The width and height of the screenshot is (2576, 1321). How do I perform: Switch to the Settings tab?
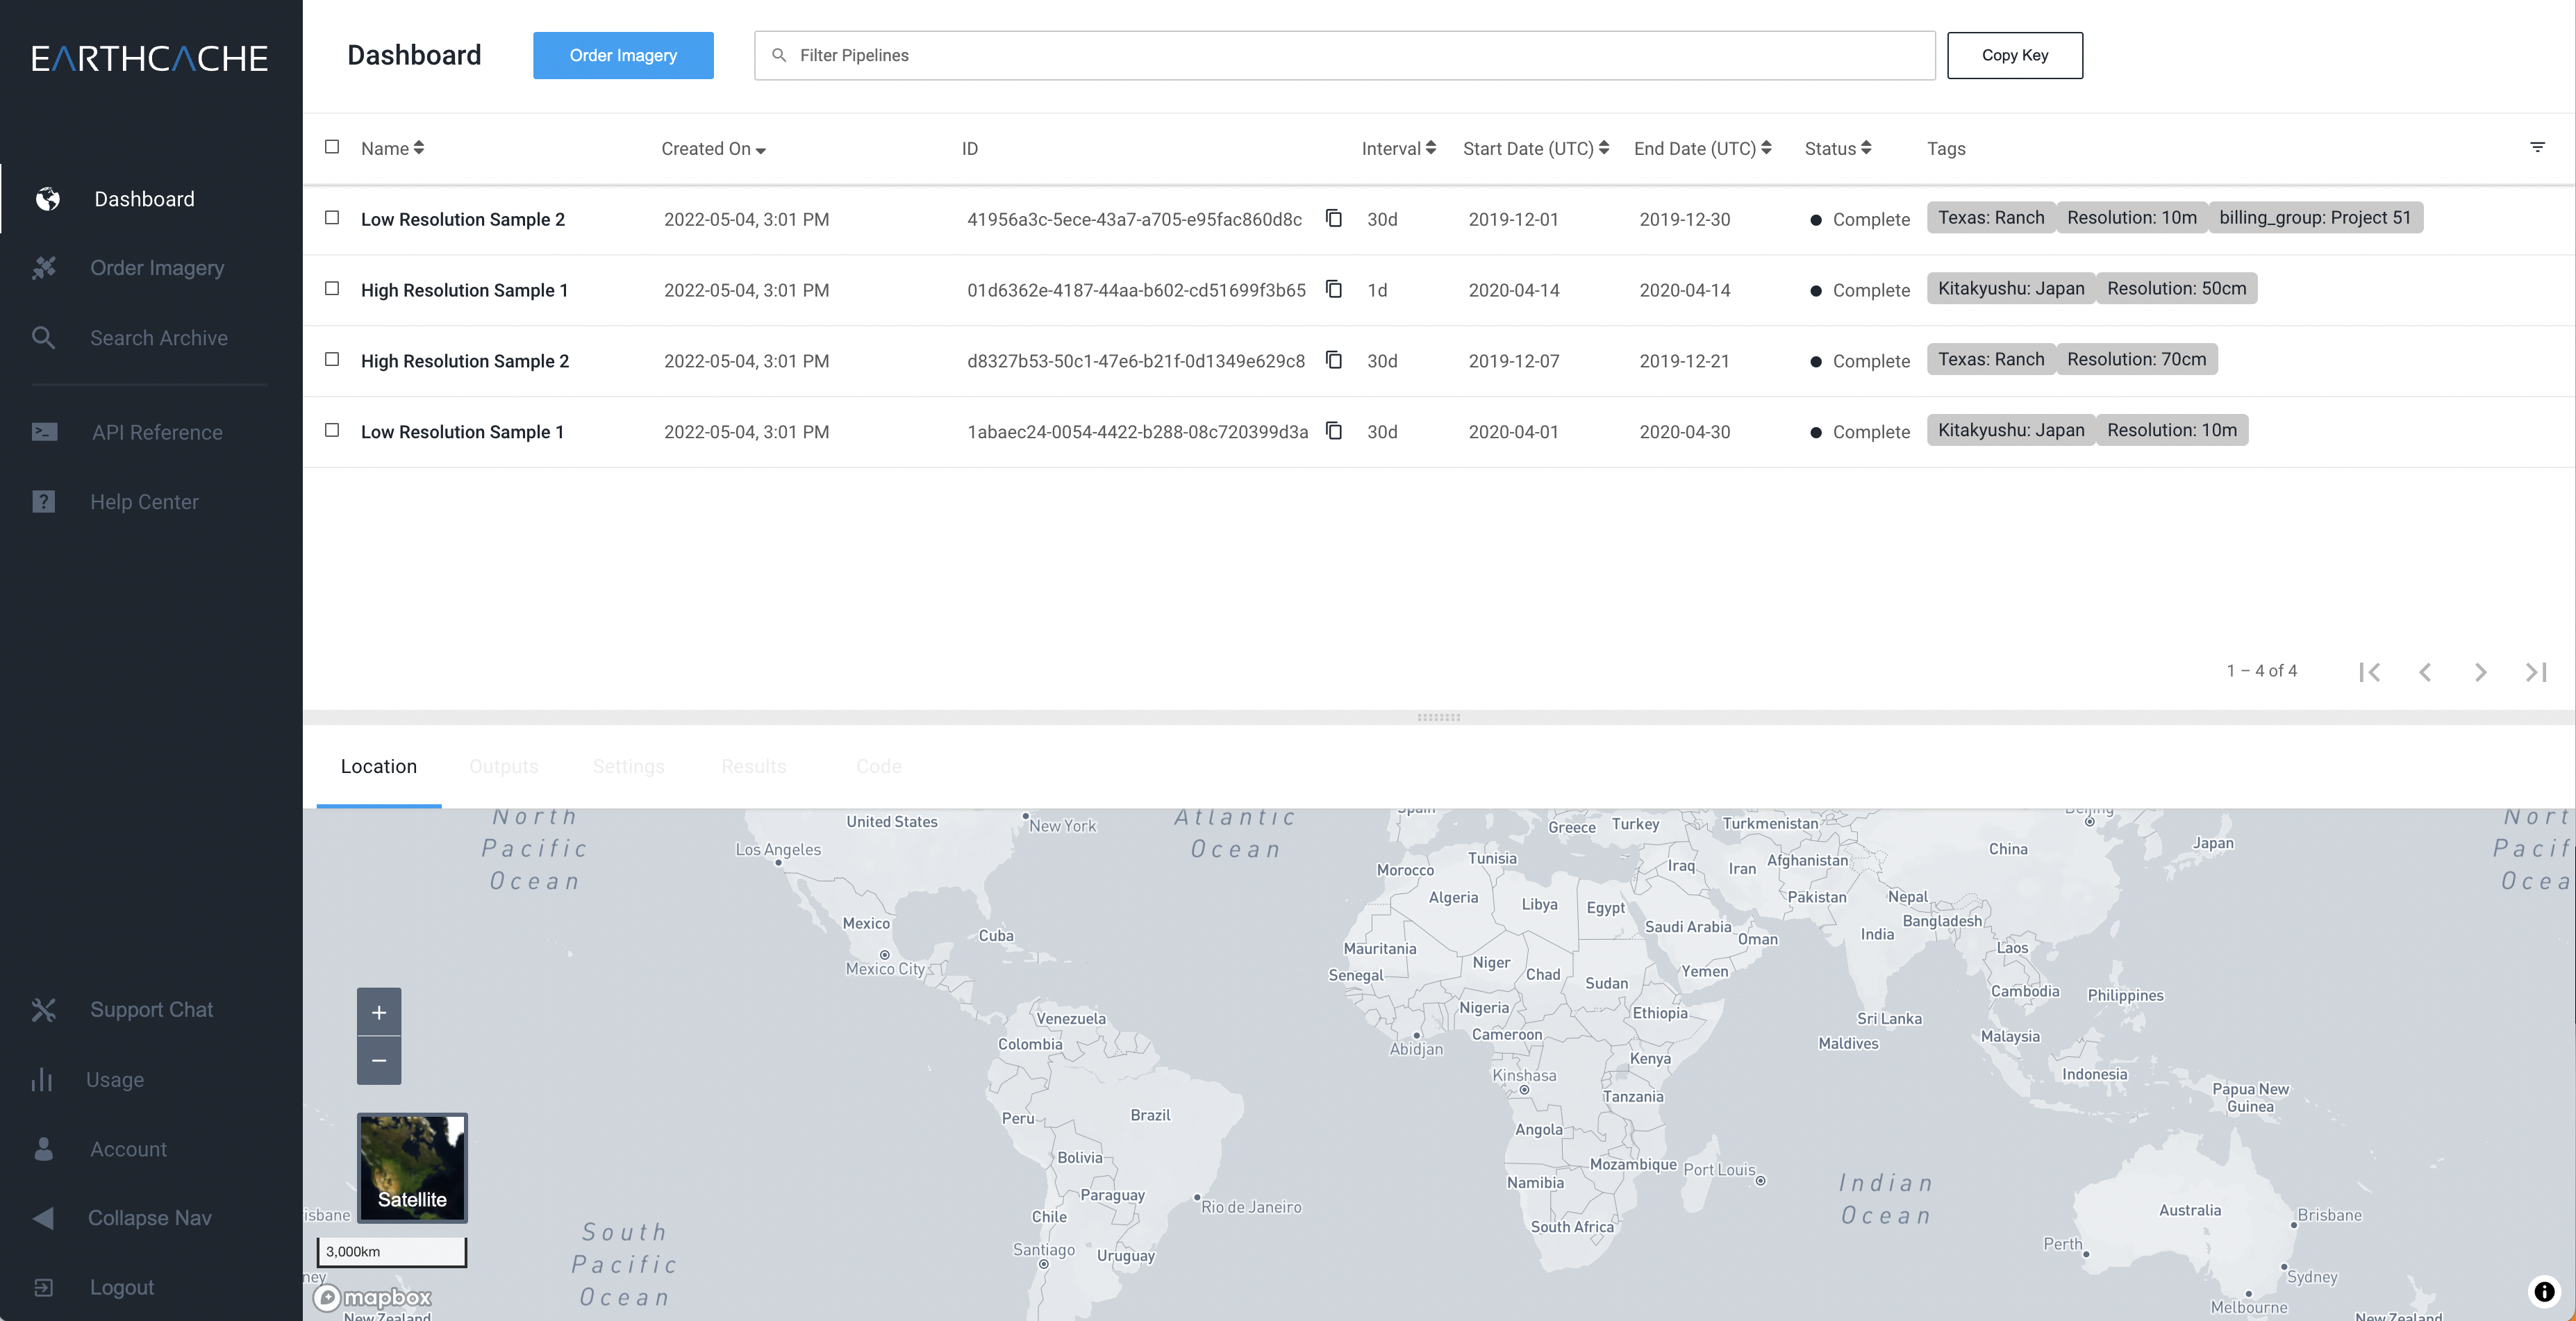[628, 766]
